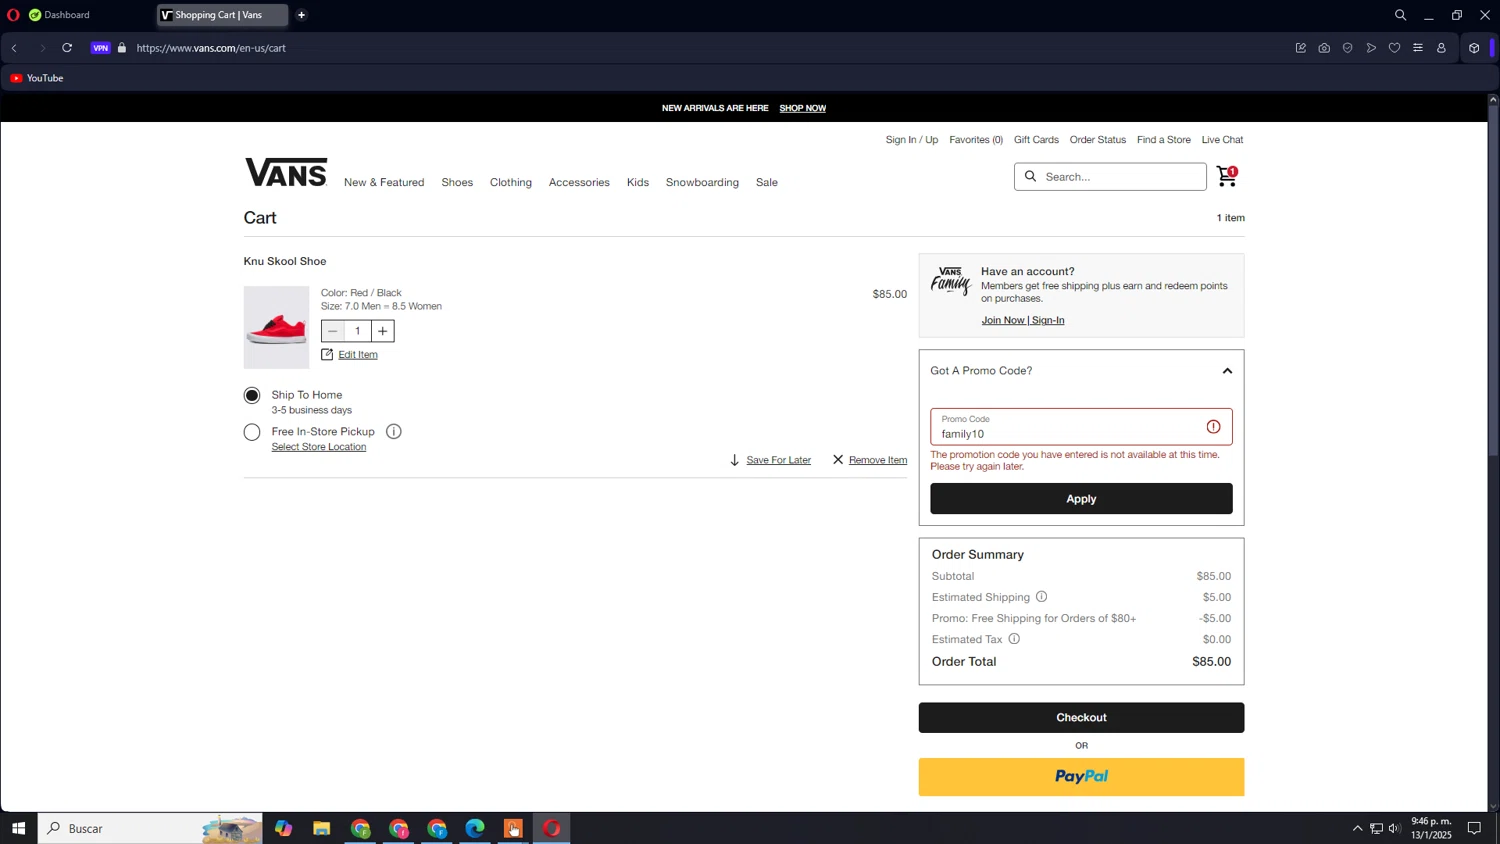The width and height of the screenshot is (1500, 844).
Task: Open Sale menu
Action: click(767, 183)
